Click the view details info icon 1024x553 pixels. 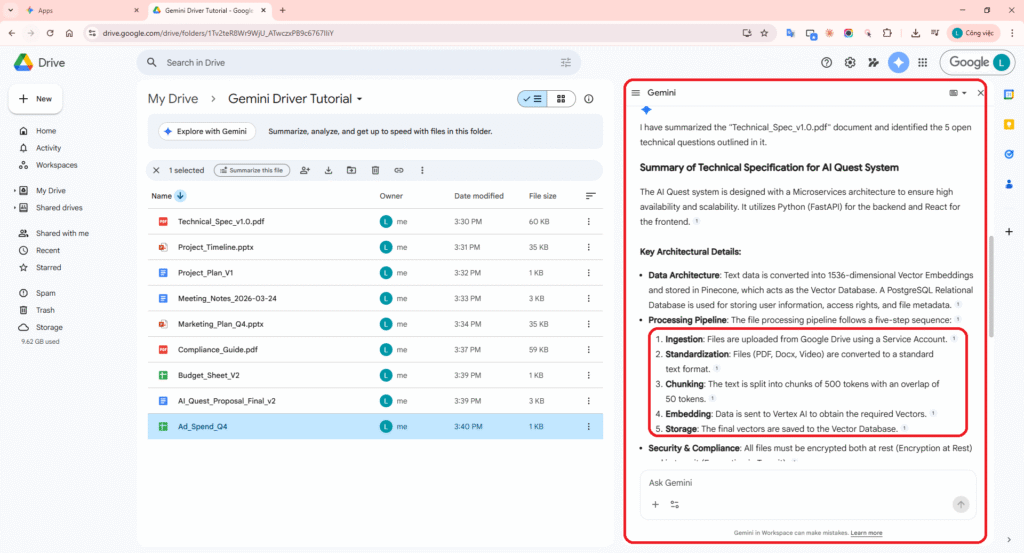tap(589, 99)
